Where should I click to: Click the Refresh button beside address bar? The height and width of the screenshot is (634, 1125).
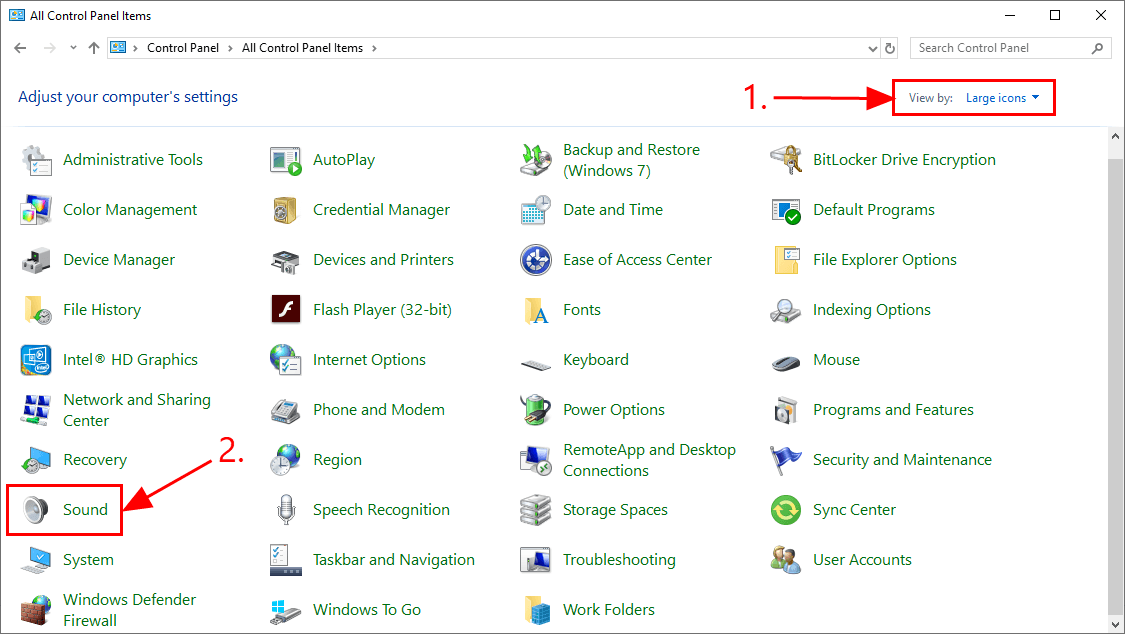[x=891, y=48]
